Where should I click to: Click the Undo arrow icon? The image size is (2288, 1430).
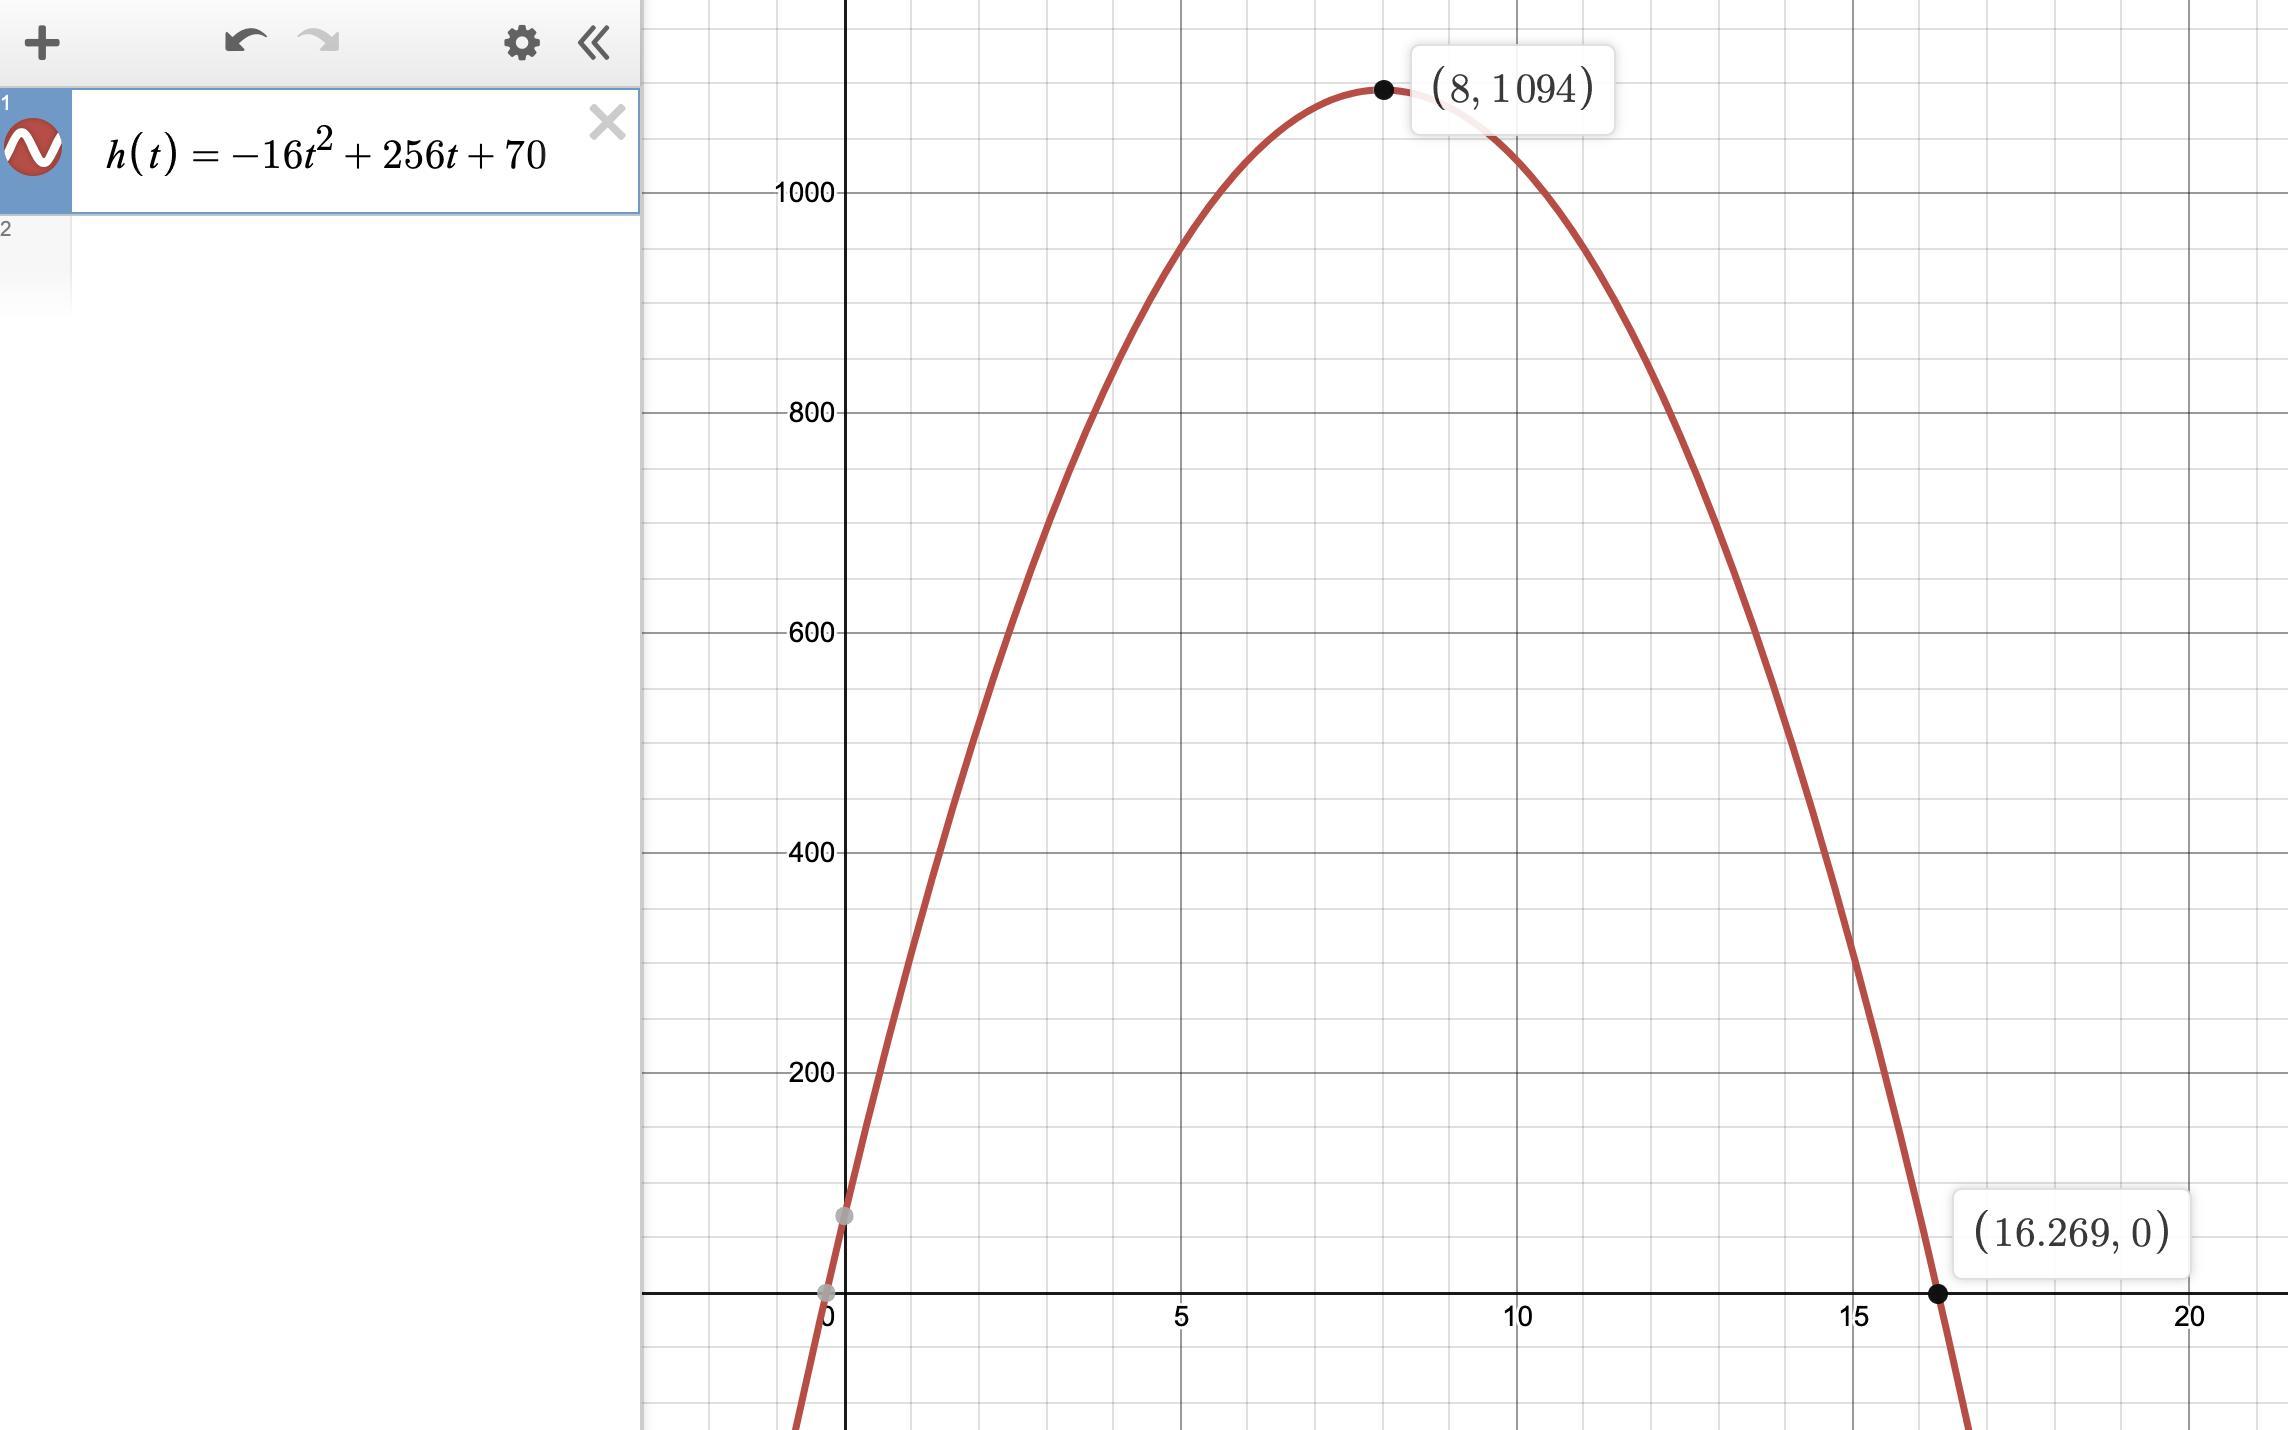tap(245, 42)
